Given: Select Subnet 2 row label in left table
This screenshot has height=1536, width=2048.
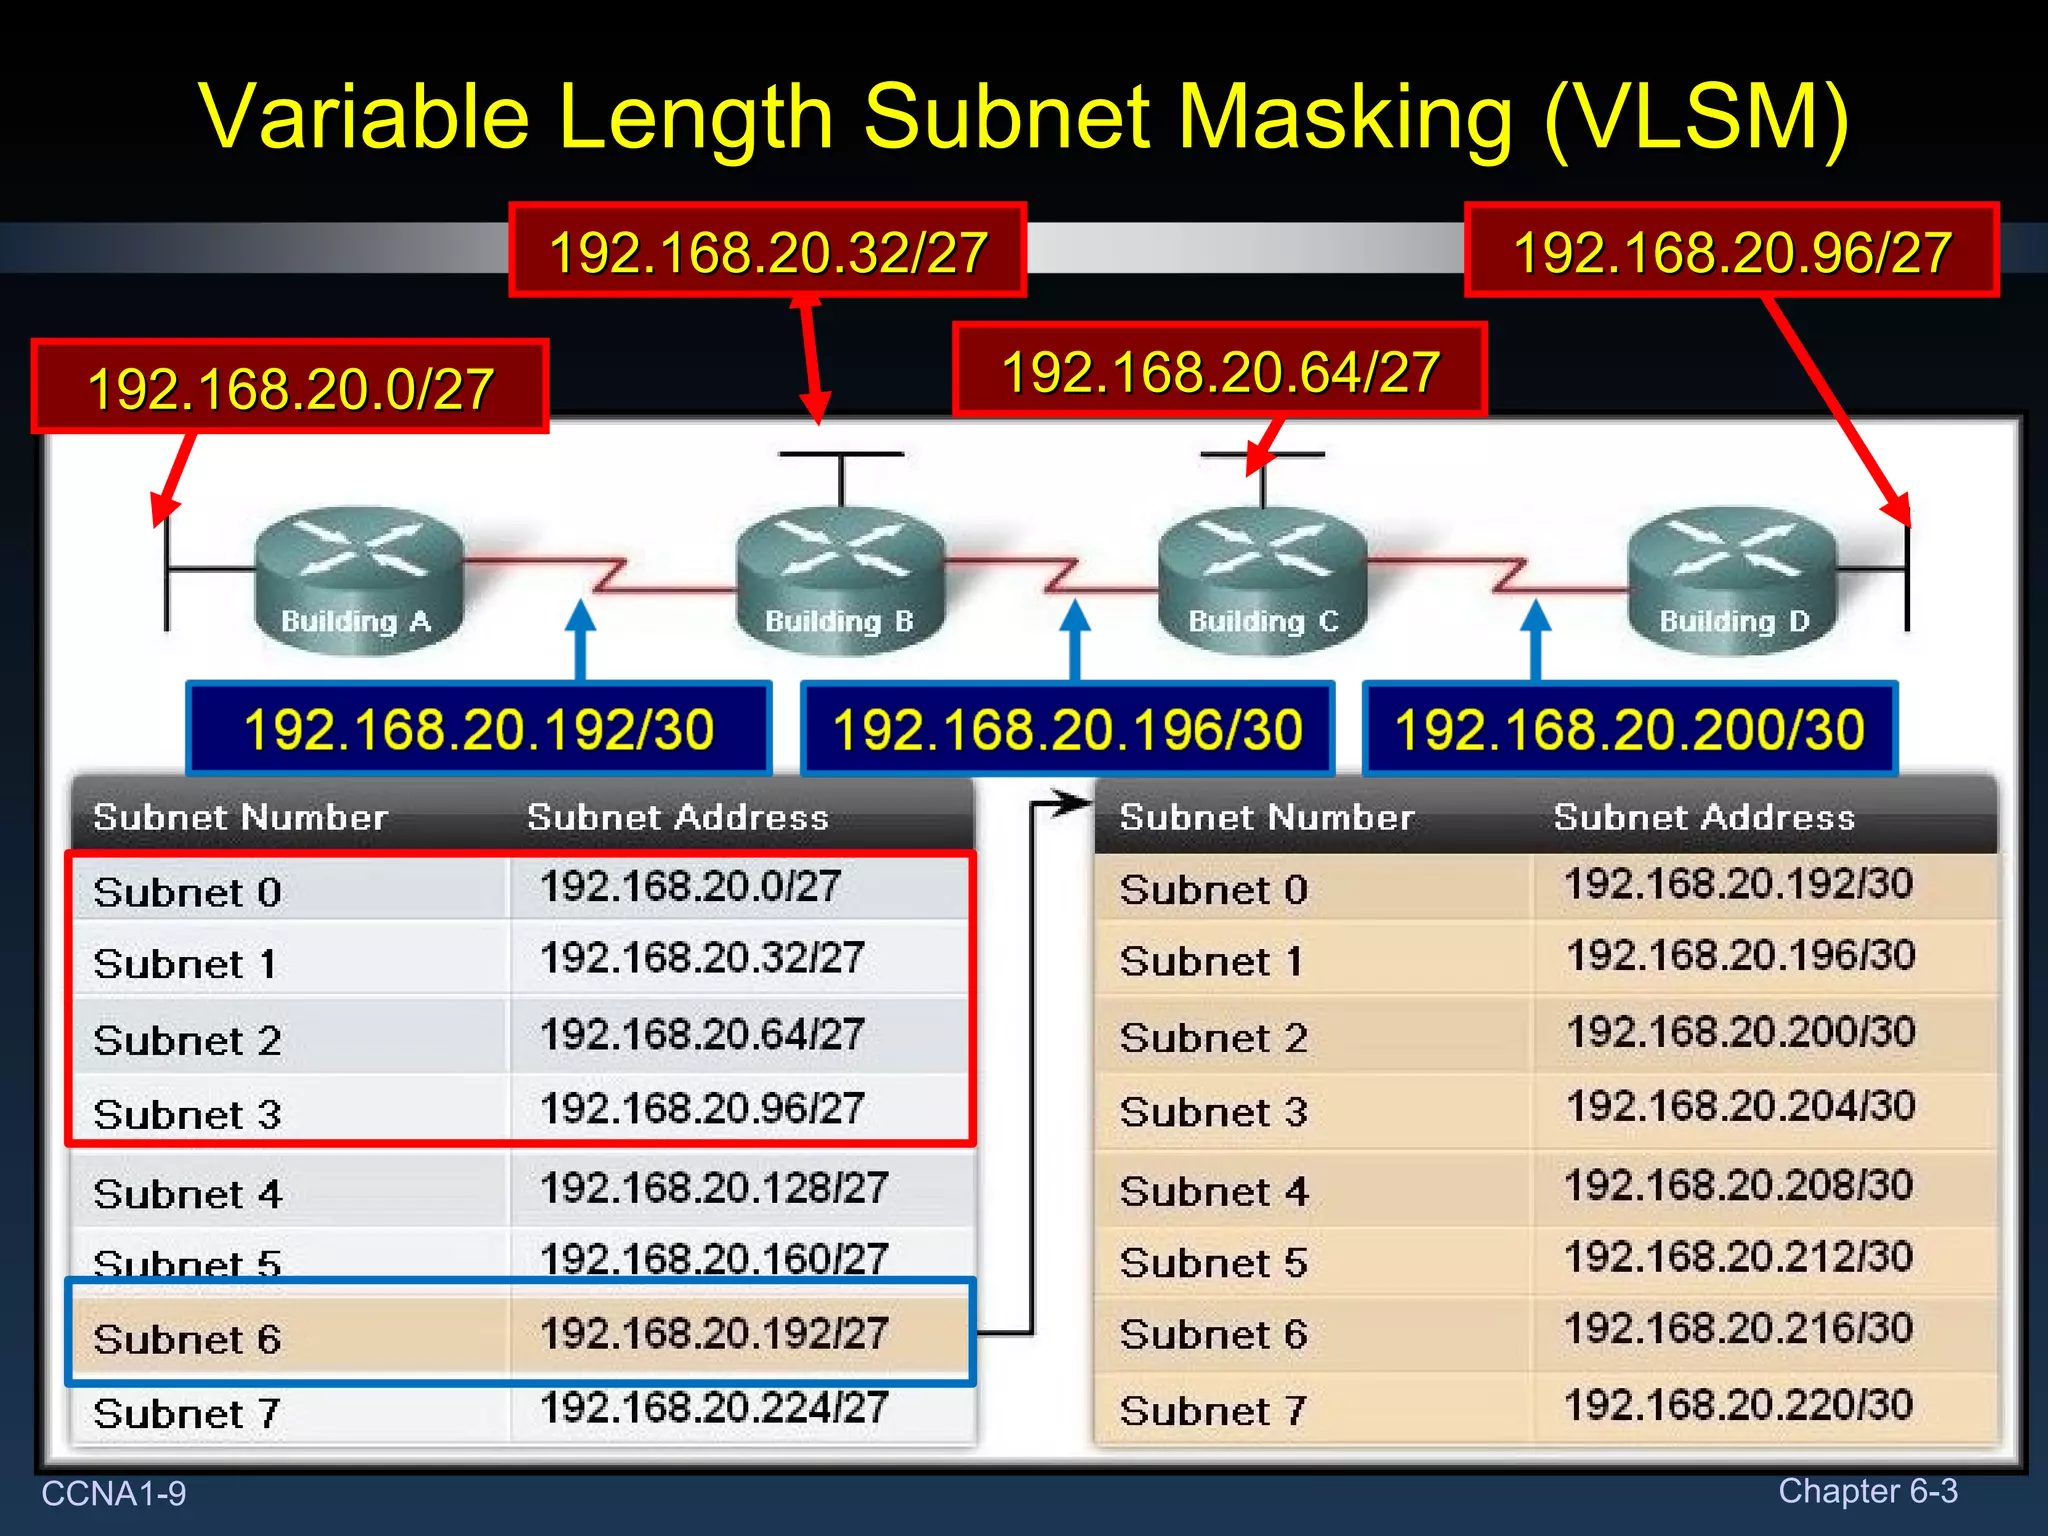Looking at the screenshot, I should pyautogui.click(x=187, y=1041).
